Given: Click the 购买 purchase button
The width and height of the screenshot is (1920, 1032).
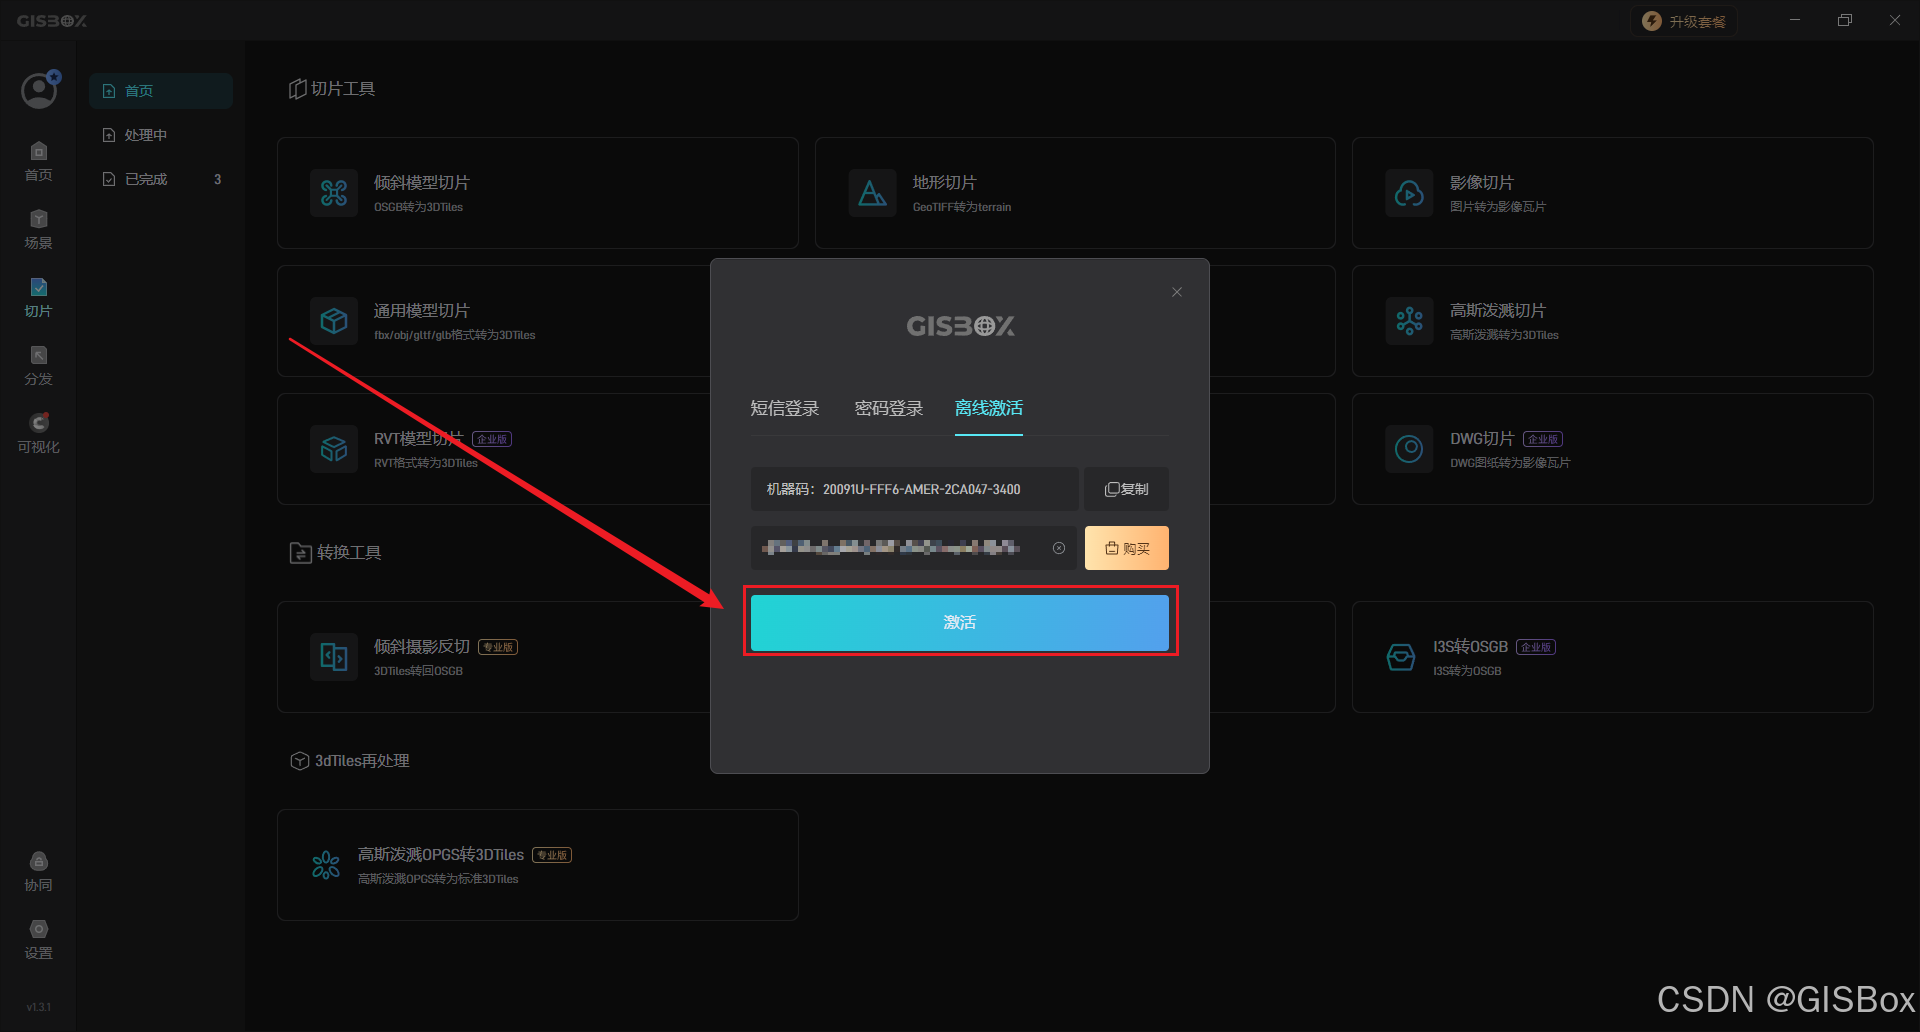Looking at the screenshot, I should (x=1127, y=548).
